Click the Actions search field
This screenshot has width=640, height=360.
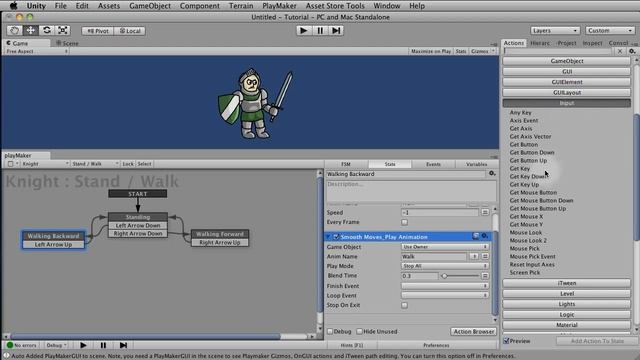(558, 51)
